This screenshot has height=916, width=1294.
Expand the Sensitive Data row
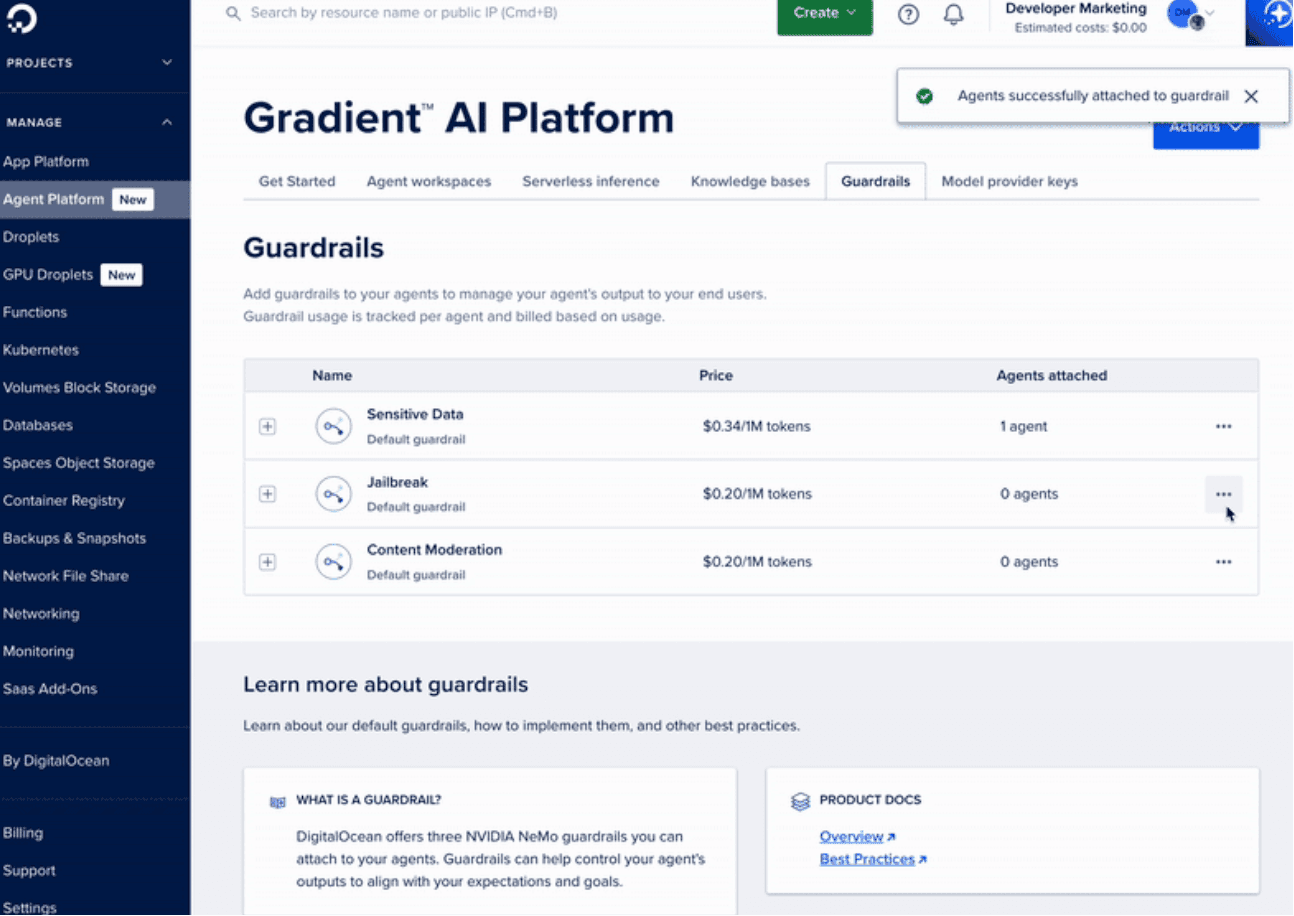[267, 426]
